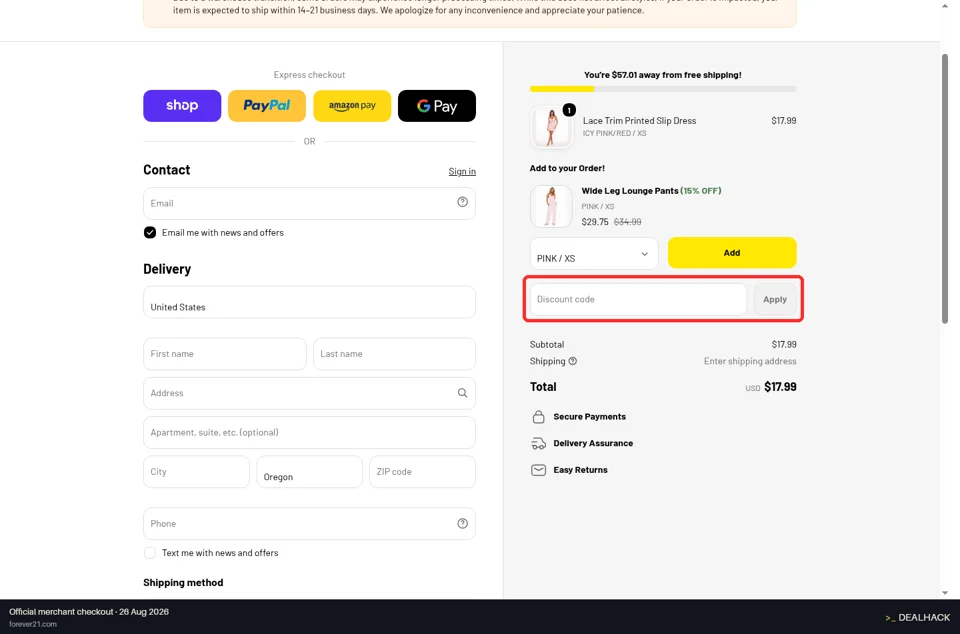This screenshot has height=634, width=960.
Task: Focus the Phone number field
Action: [309, 523]
